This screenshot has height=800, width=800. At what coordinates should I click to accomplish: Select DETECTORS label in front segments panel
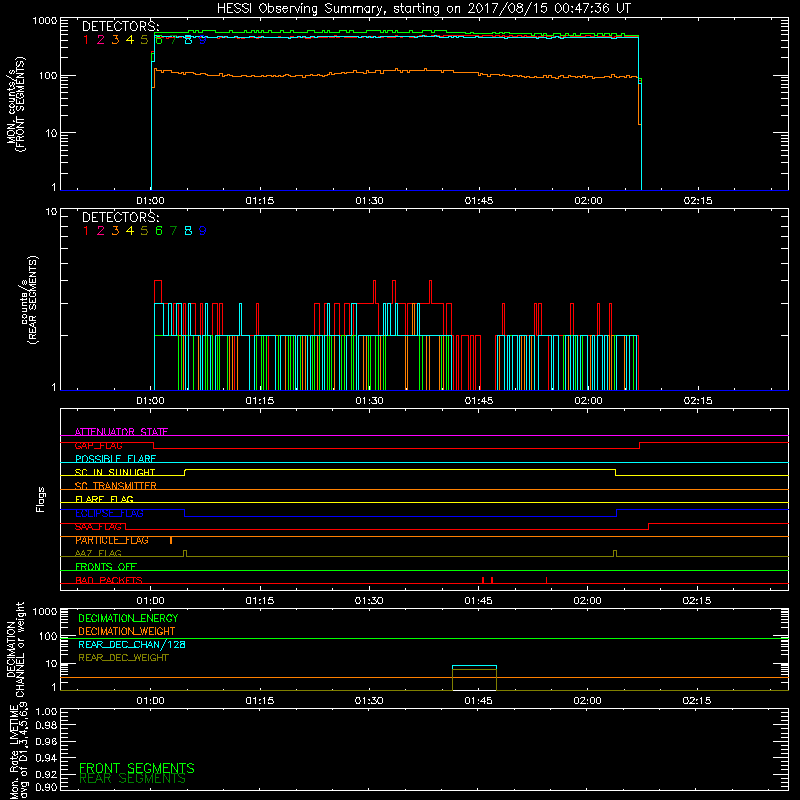(120, 26)
